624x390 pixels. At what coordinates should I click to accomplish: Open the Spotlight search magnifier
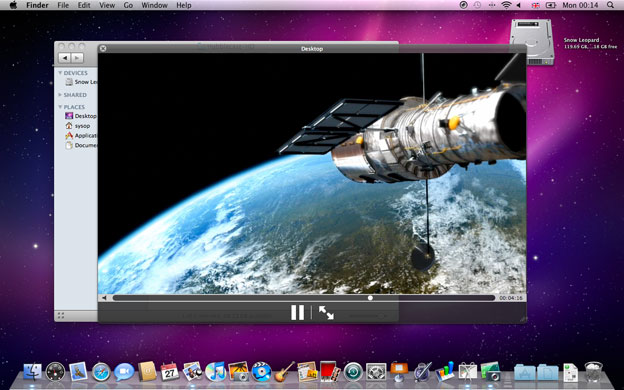click(610, 5)
